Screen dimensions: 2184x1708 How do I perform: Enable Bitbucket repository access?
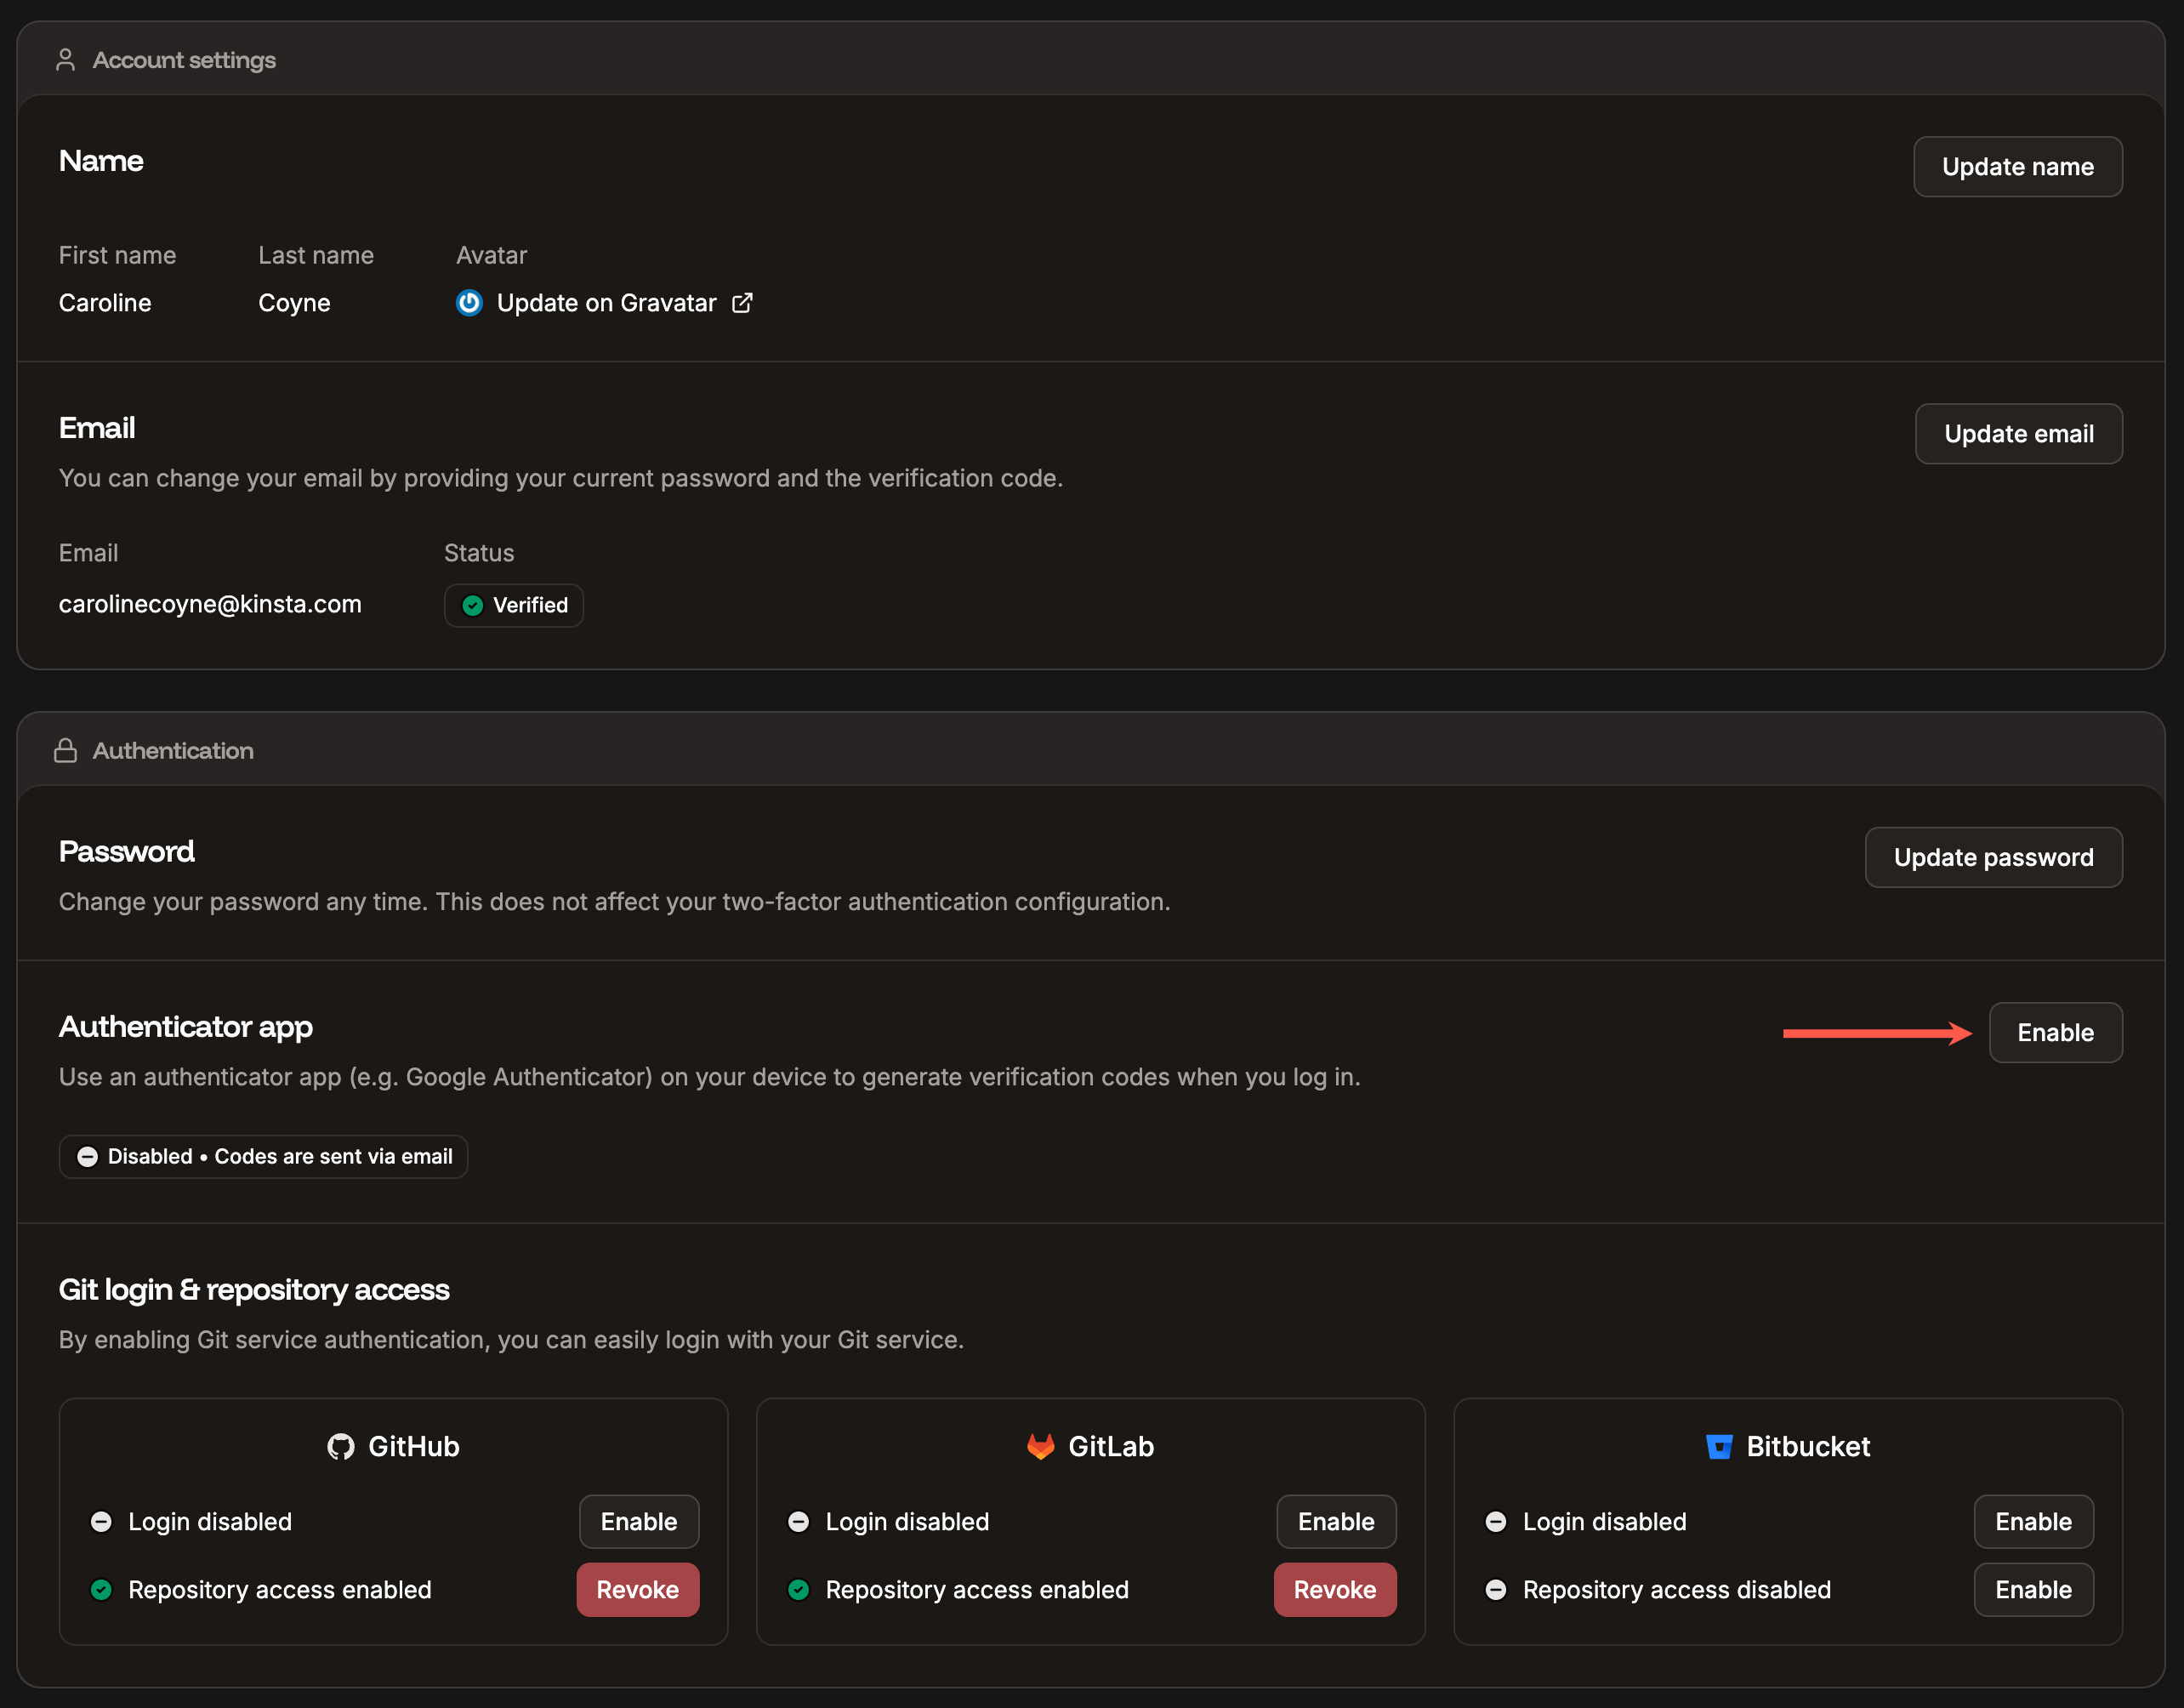click(x=2033, y=1589)
